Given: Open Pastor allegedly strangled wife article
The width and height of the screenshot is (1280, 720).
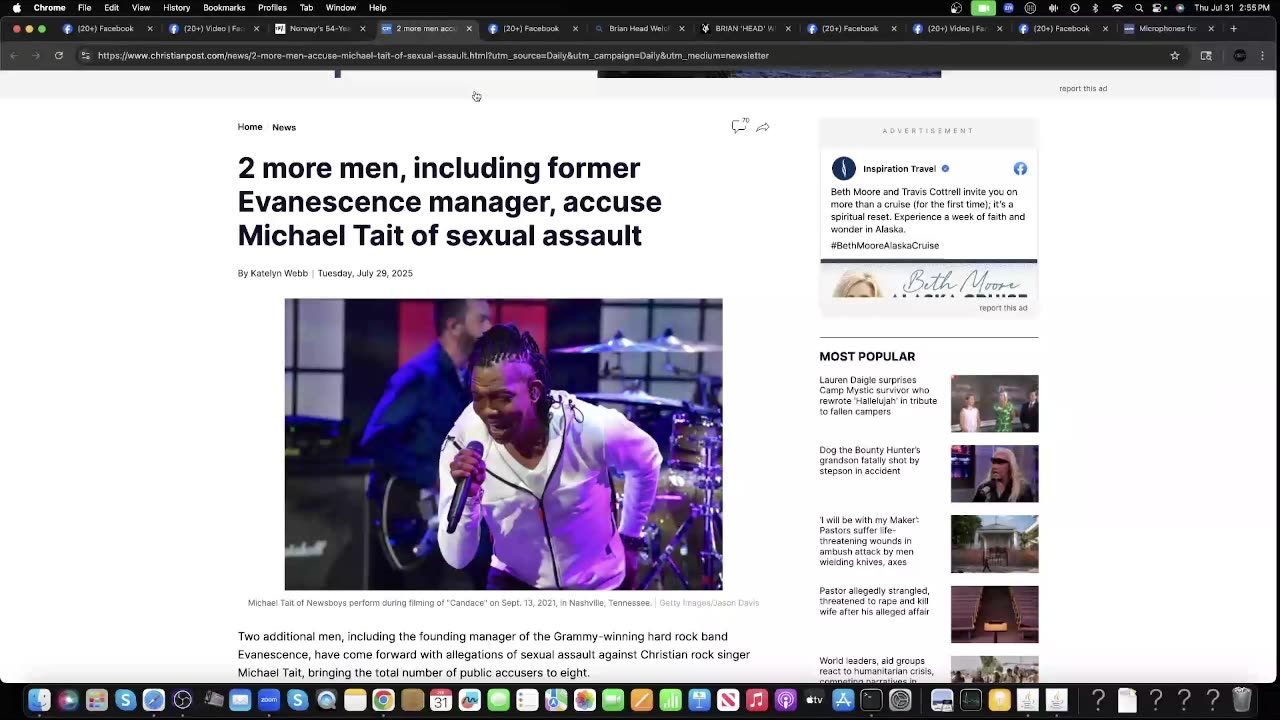Looking at the screenshot, I should (x=874, y=601).
